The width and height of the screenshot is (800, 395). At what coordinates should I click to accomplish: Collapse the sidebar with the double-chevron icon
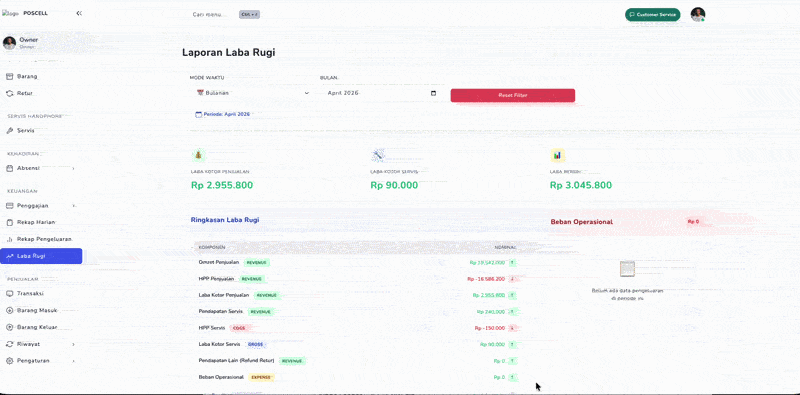[x=79, y=13]
